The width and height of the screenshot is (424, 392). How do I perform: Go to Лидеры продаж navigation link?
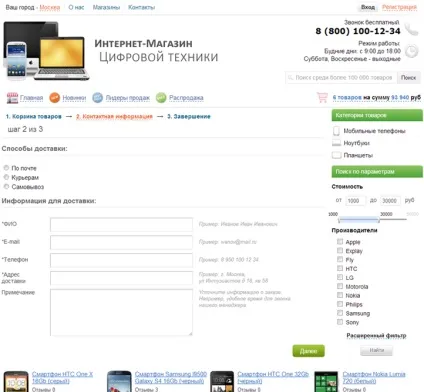128,98
